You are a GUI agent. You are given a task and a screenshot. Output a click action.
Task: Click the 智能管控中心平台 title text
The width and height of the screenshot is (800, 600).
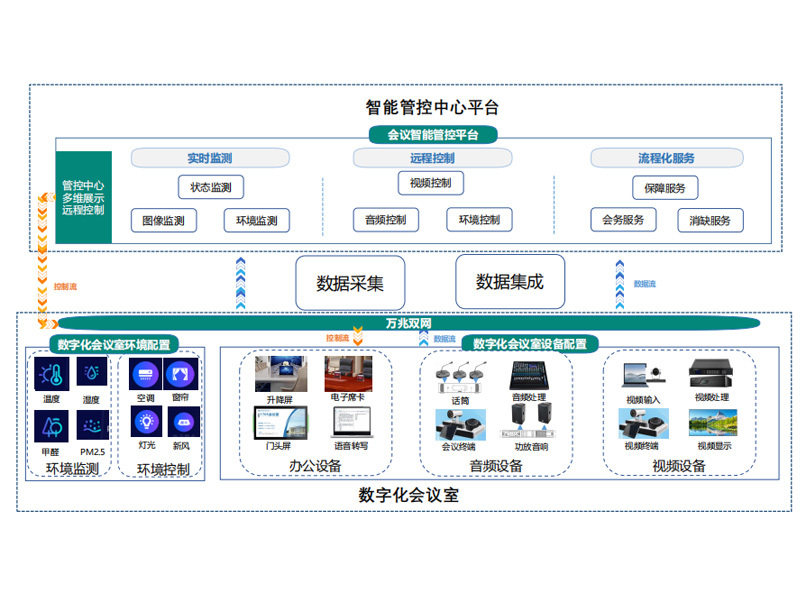coord(432,107)
